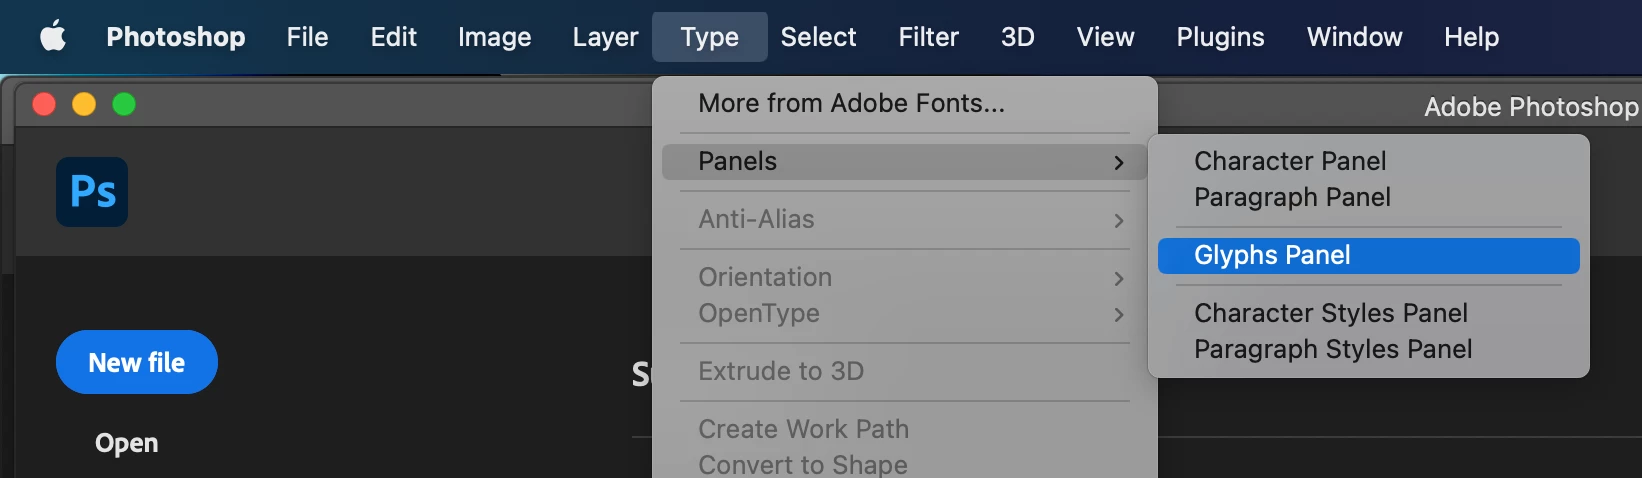Viewport: 1642px width, 478px height.
Task: Open the File menu
Action: coord(307,37)
